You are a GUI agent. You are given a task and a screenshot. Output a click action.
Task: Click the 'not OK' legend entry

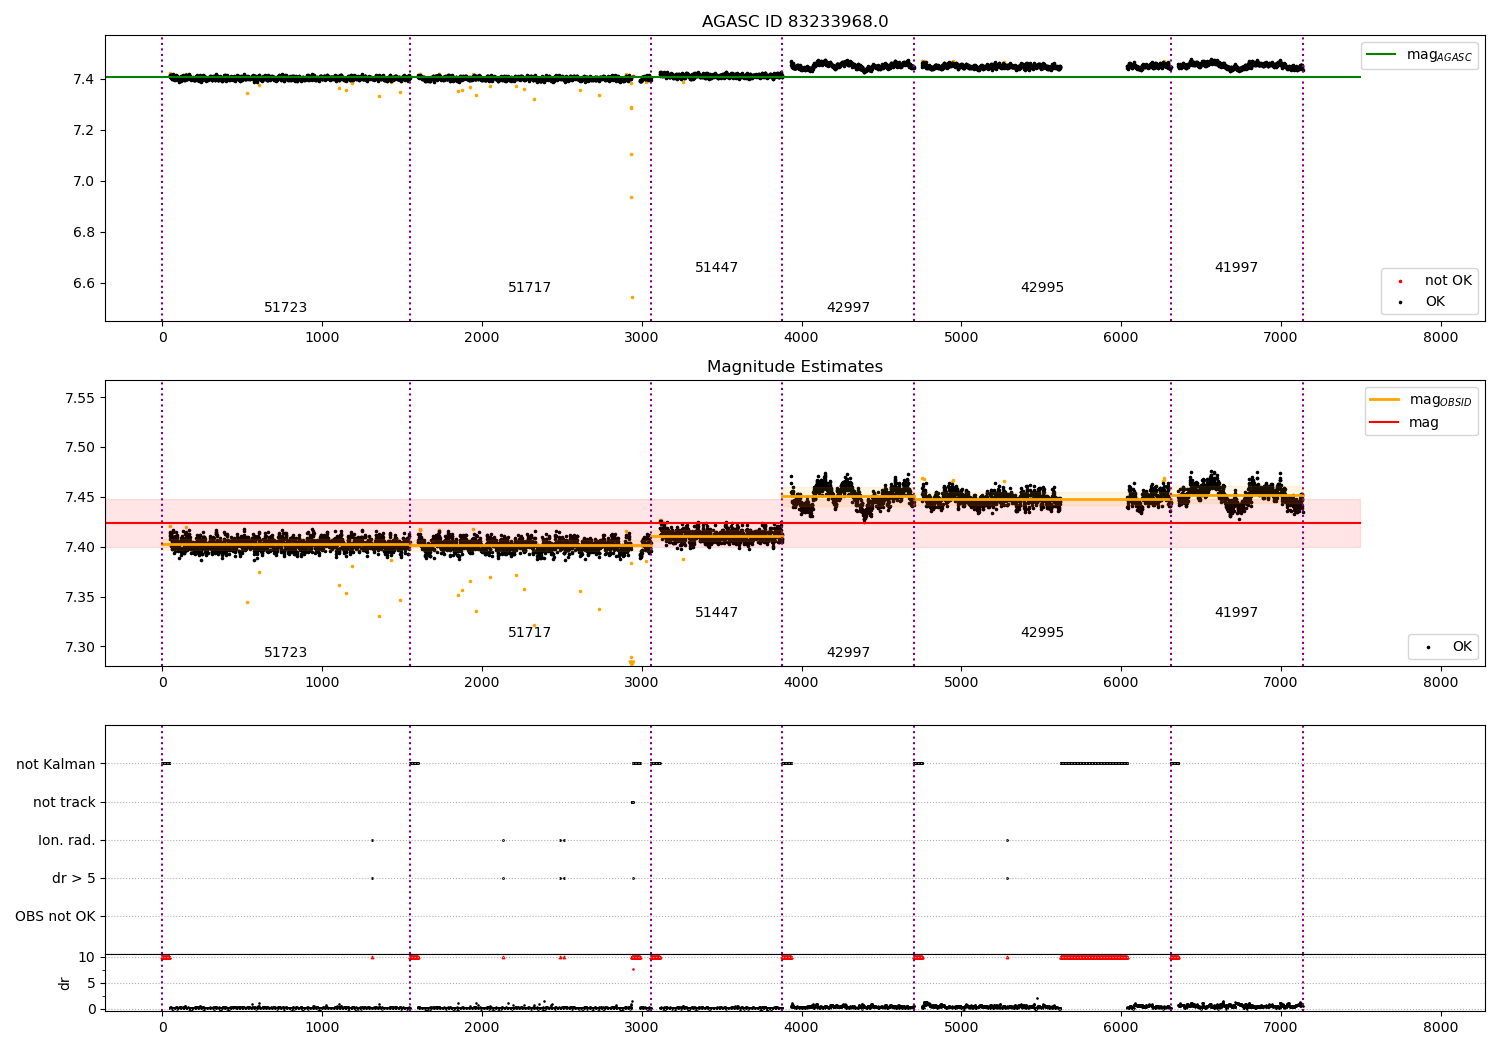point(1431,281)
